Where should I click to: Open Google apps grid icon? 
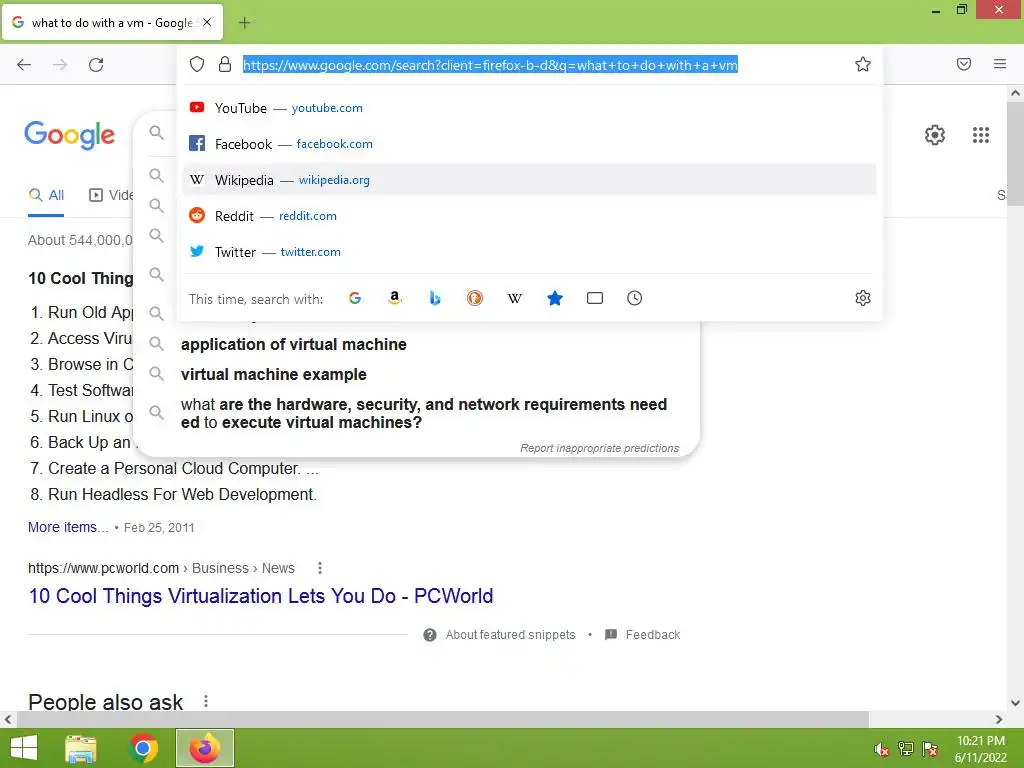point(981,135)
